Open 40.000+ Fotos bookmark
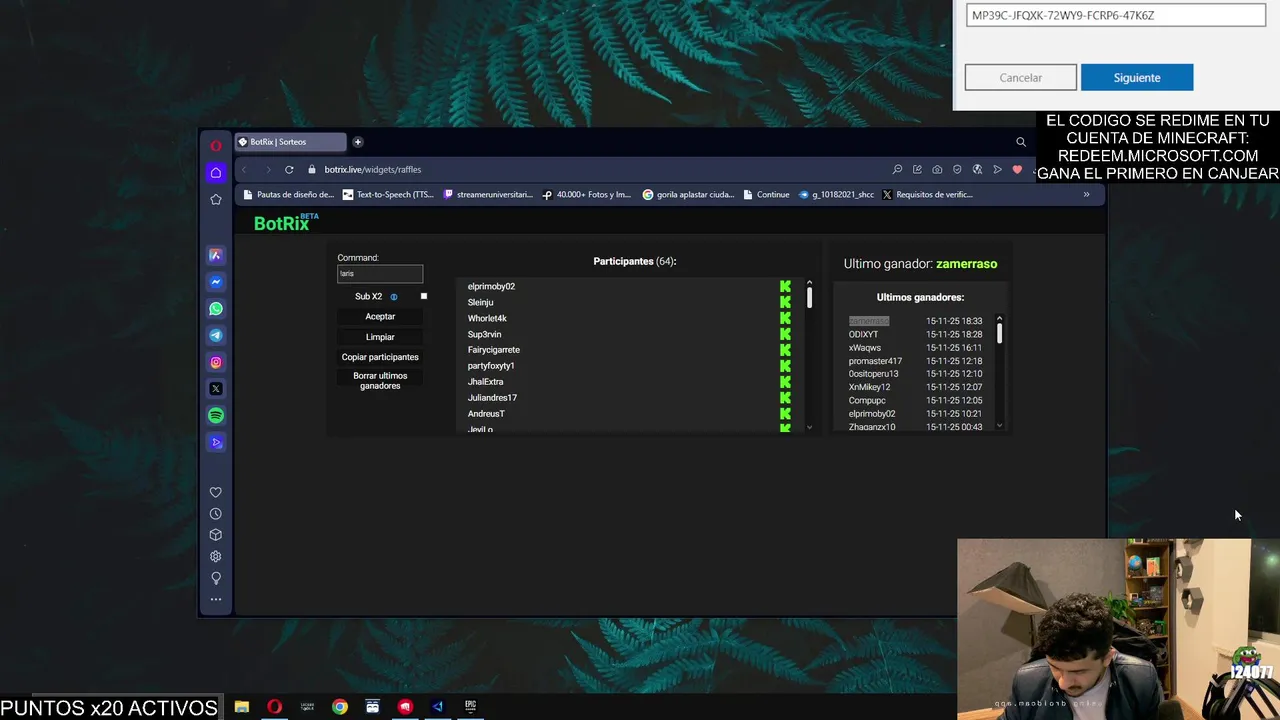 click(x=587, y=195)
